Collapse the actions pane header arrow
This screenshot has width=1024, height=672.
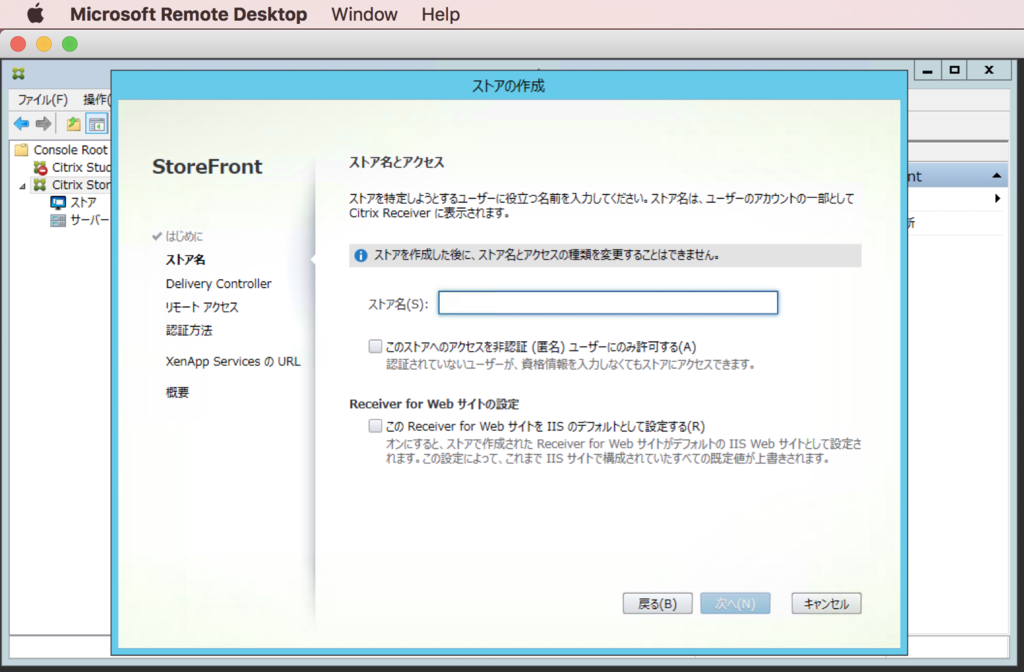(996, 176)
